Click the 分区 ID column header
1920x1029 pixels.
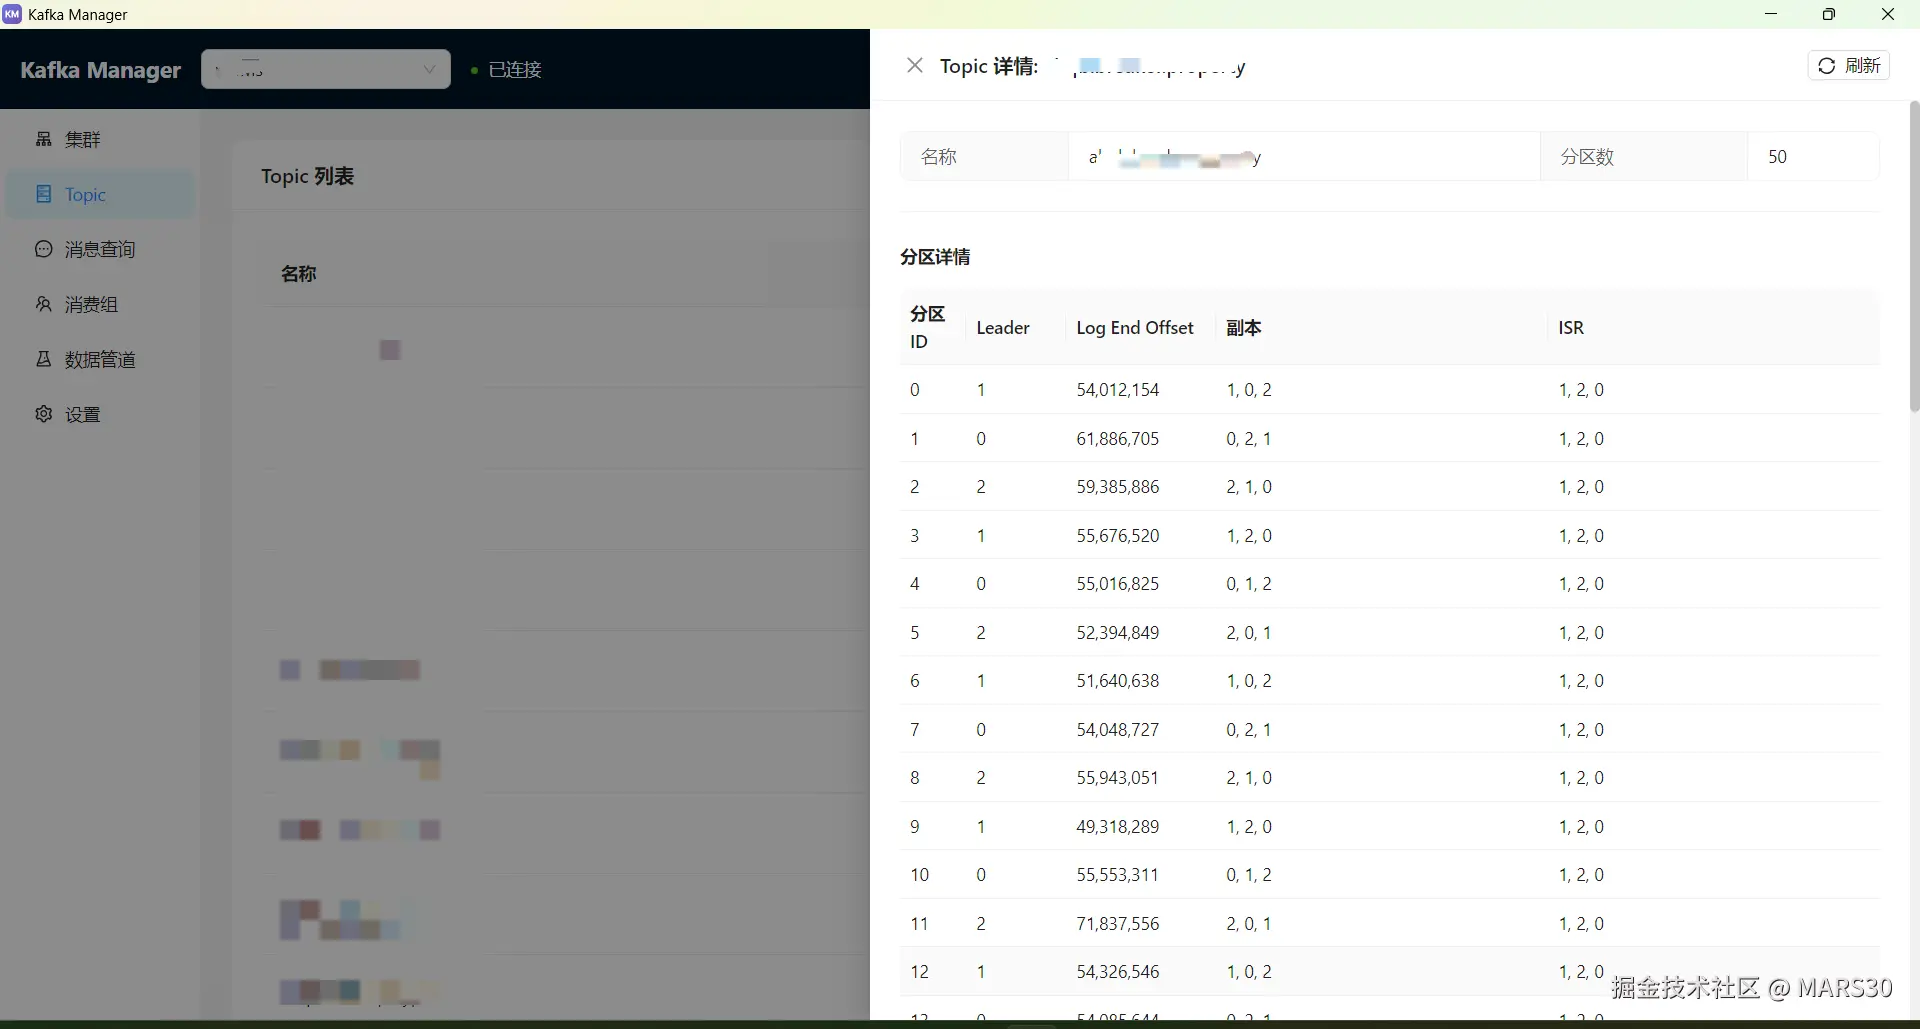[x=932, y=328]
